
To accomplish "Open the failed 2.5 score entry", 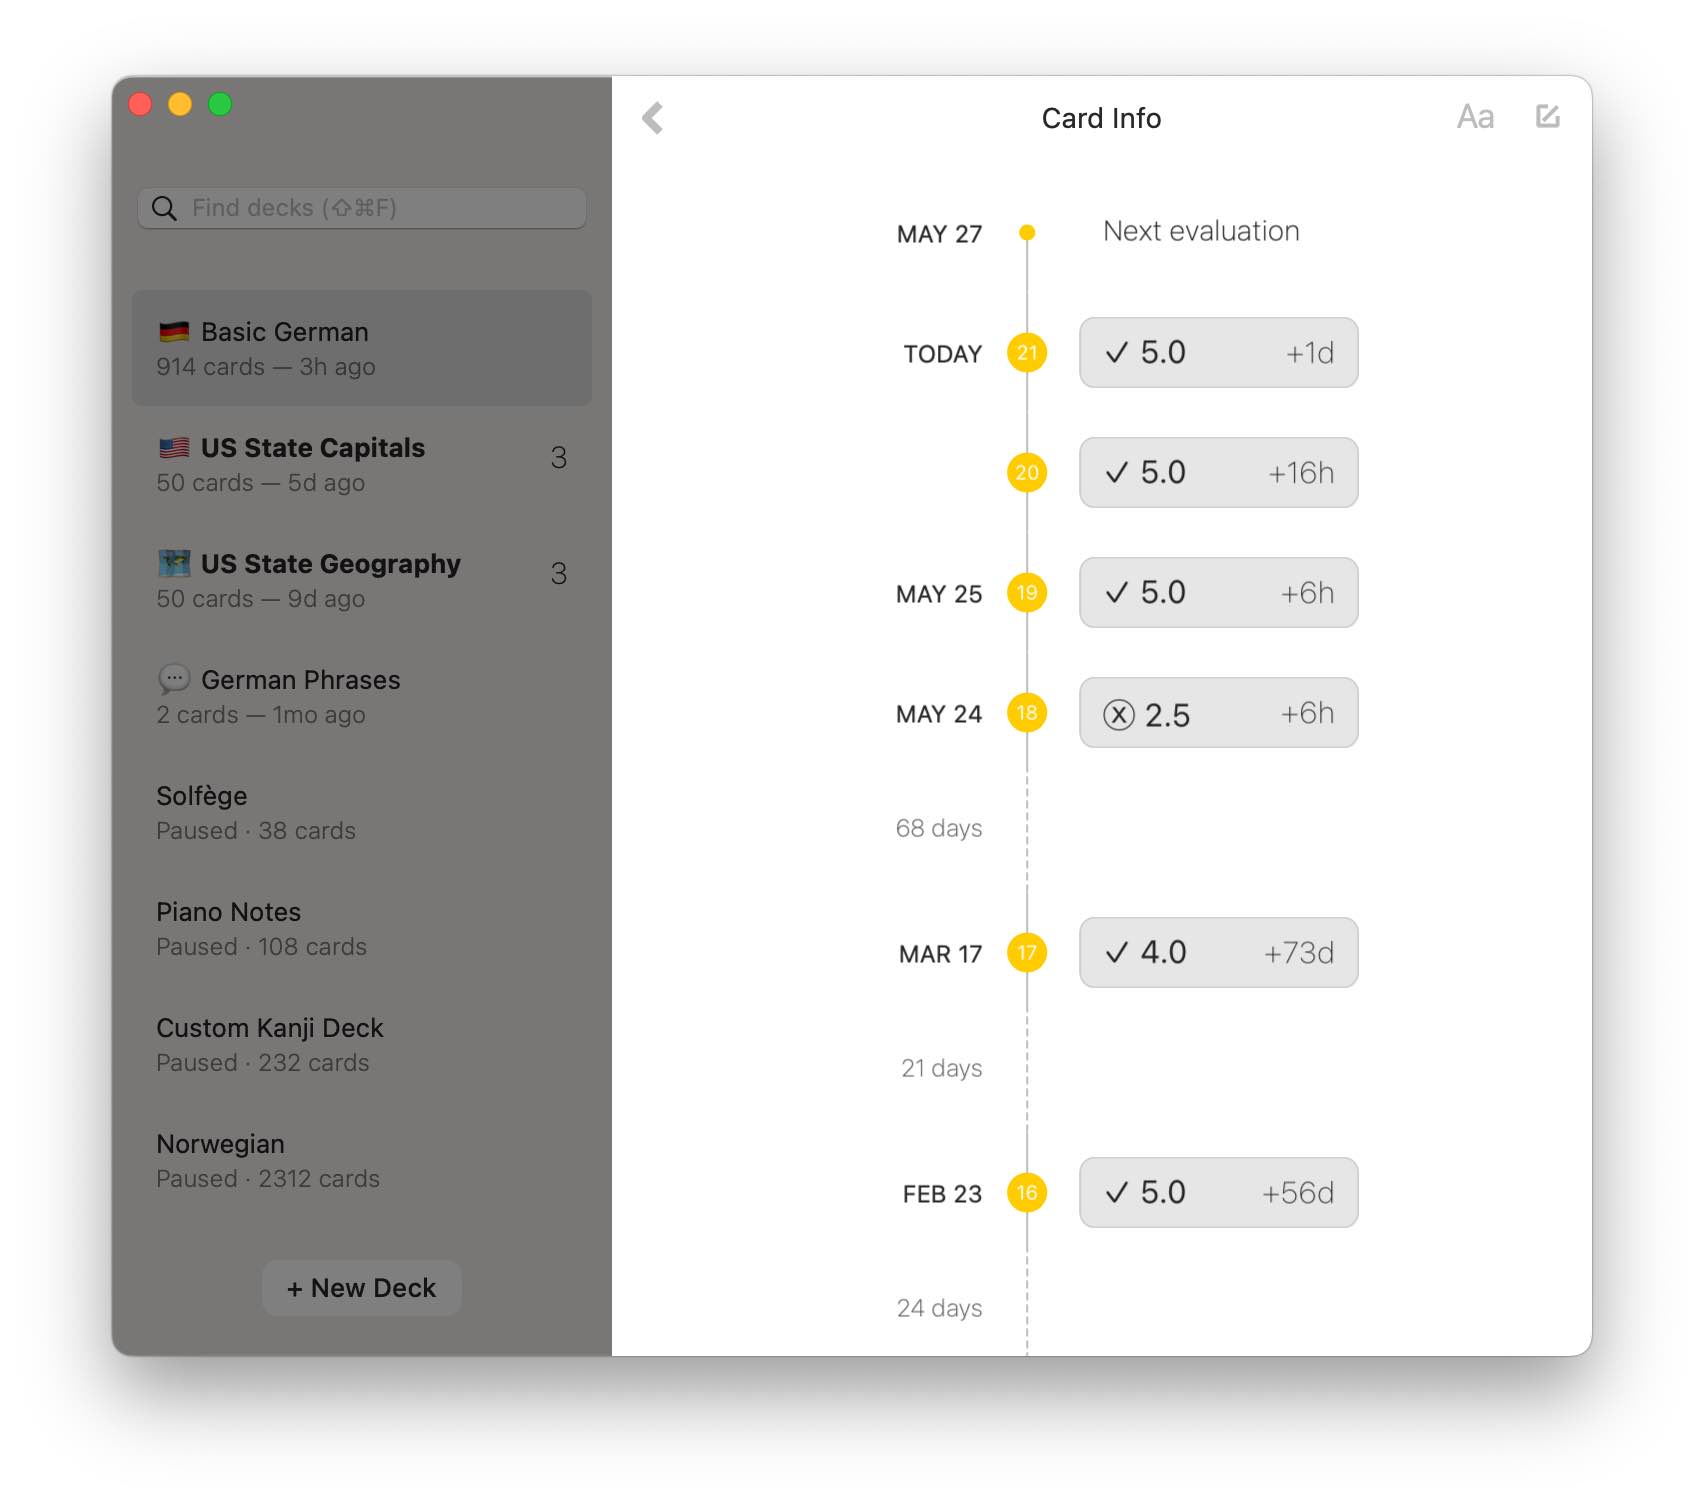I will pos(1218,713).
